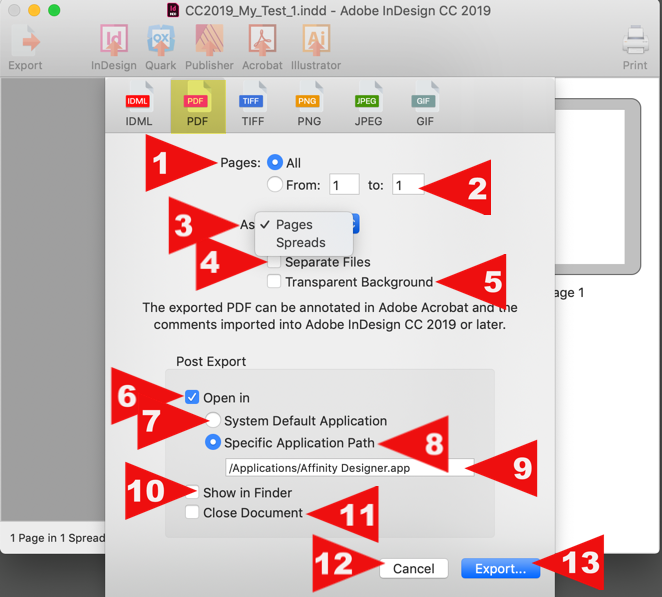Click the page 1 thumbnail preview

pyautogui.click(x=591, y=187)
